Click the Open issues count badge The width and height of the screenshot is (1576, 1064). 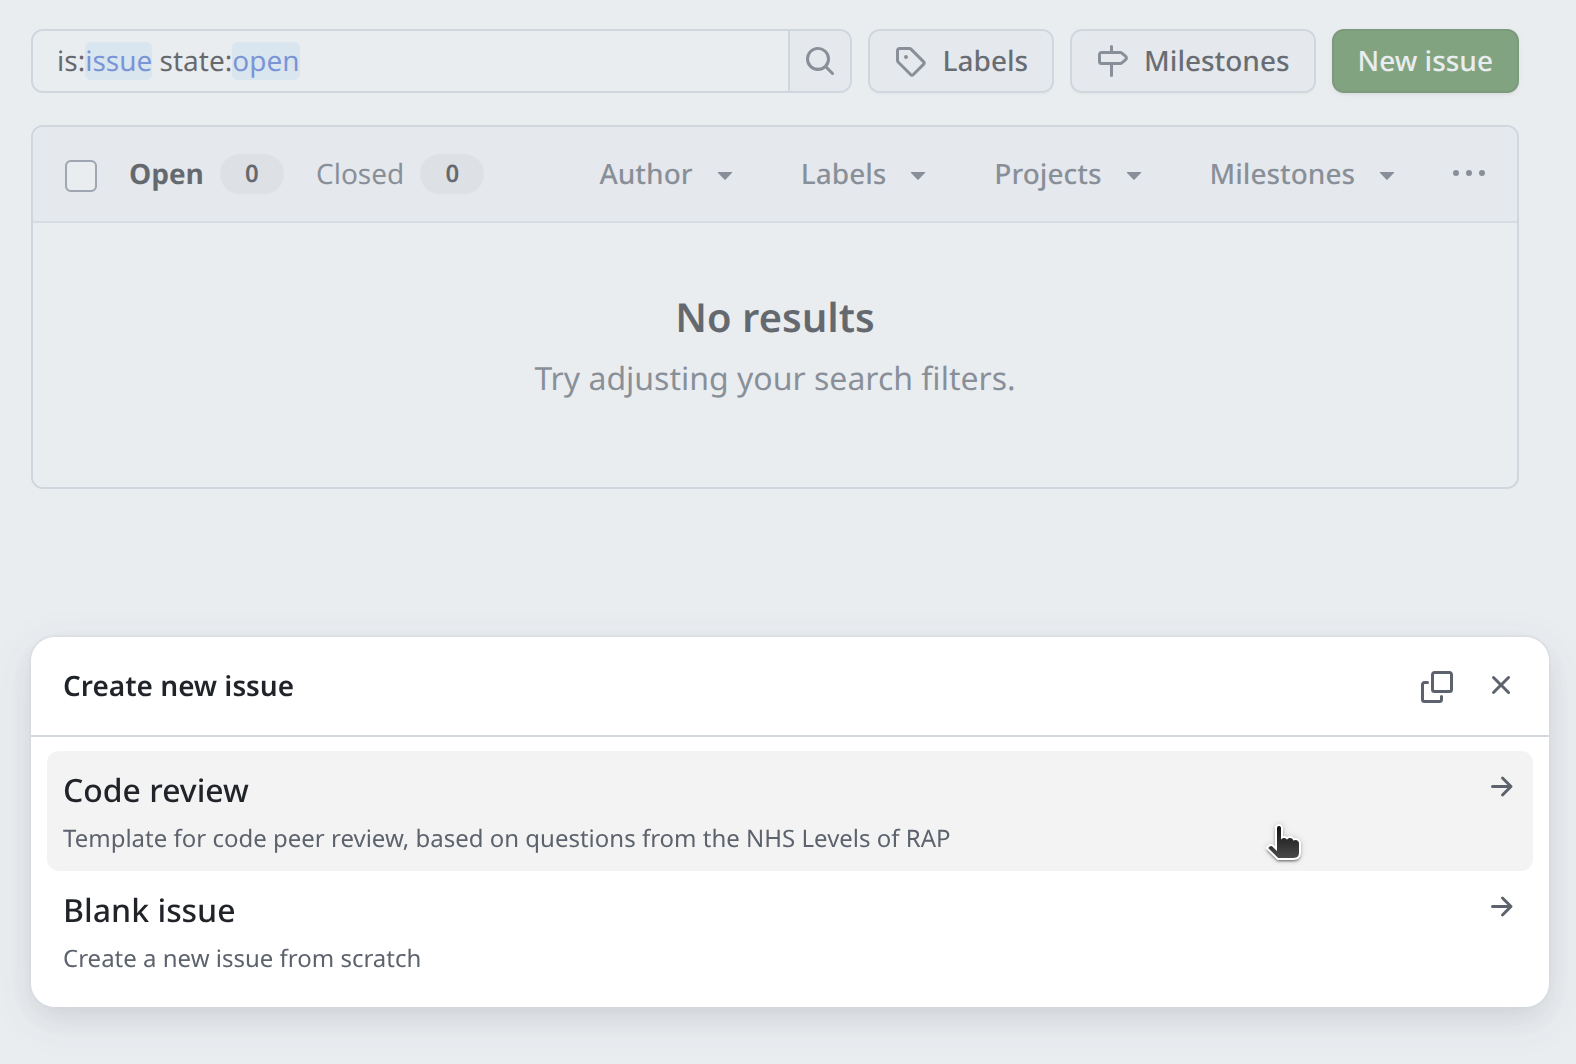point(251,175)
